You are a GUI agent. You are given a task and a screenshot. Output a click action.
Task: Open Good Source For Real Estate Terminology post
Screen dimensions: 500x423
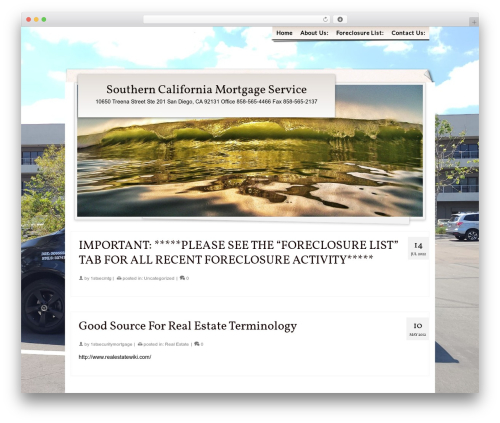pyautogui.click(x=187, y=326)
